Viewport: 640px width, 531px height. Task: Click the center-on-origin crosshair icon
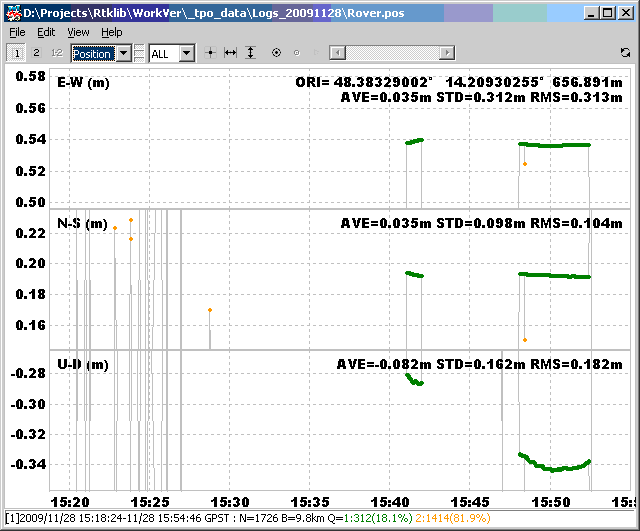pyautogui.click(x=210, y=52)
